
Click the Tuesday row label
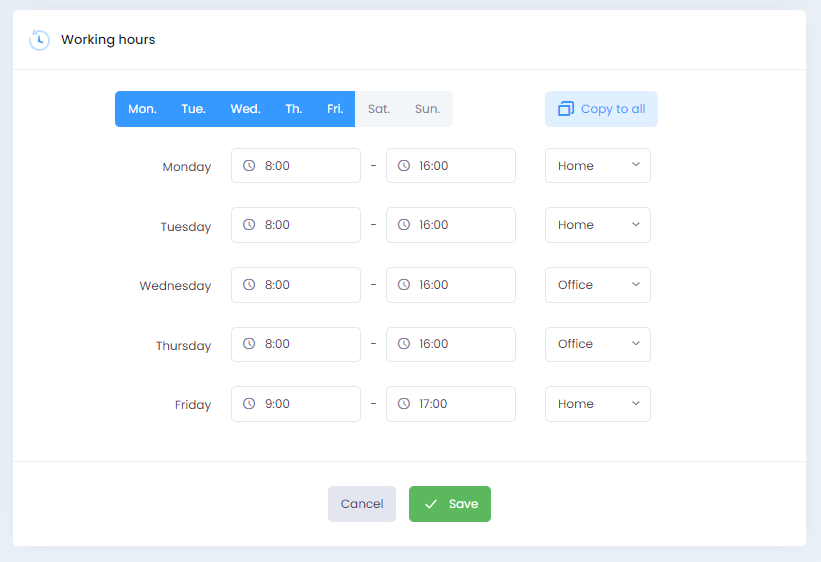coord(185,227)
